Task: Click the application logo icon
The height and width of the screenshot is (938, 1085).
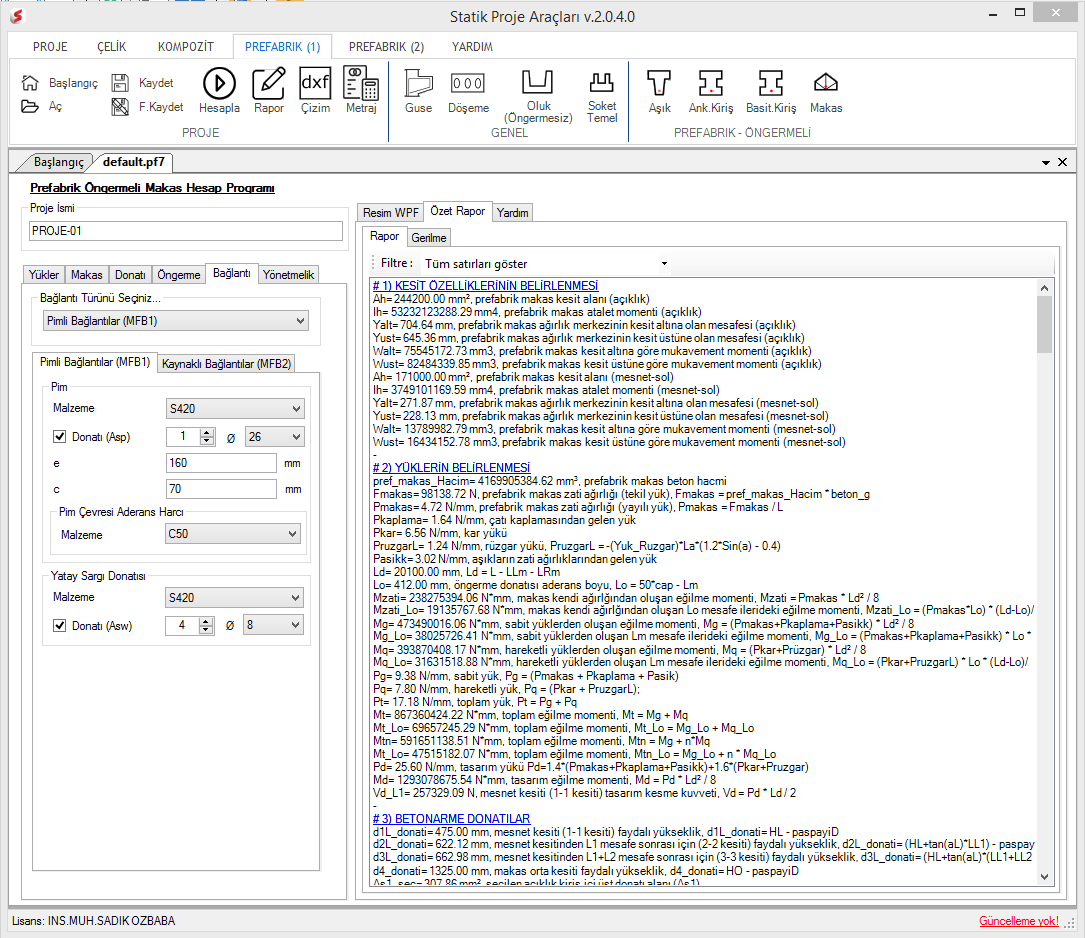Action: pyautogui.click(x=17, y=16)
